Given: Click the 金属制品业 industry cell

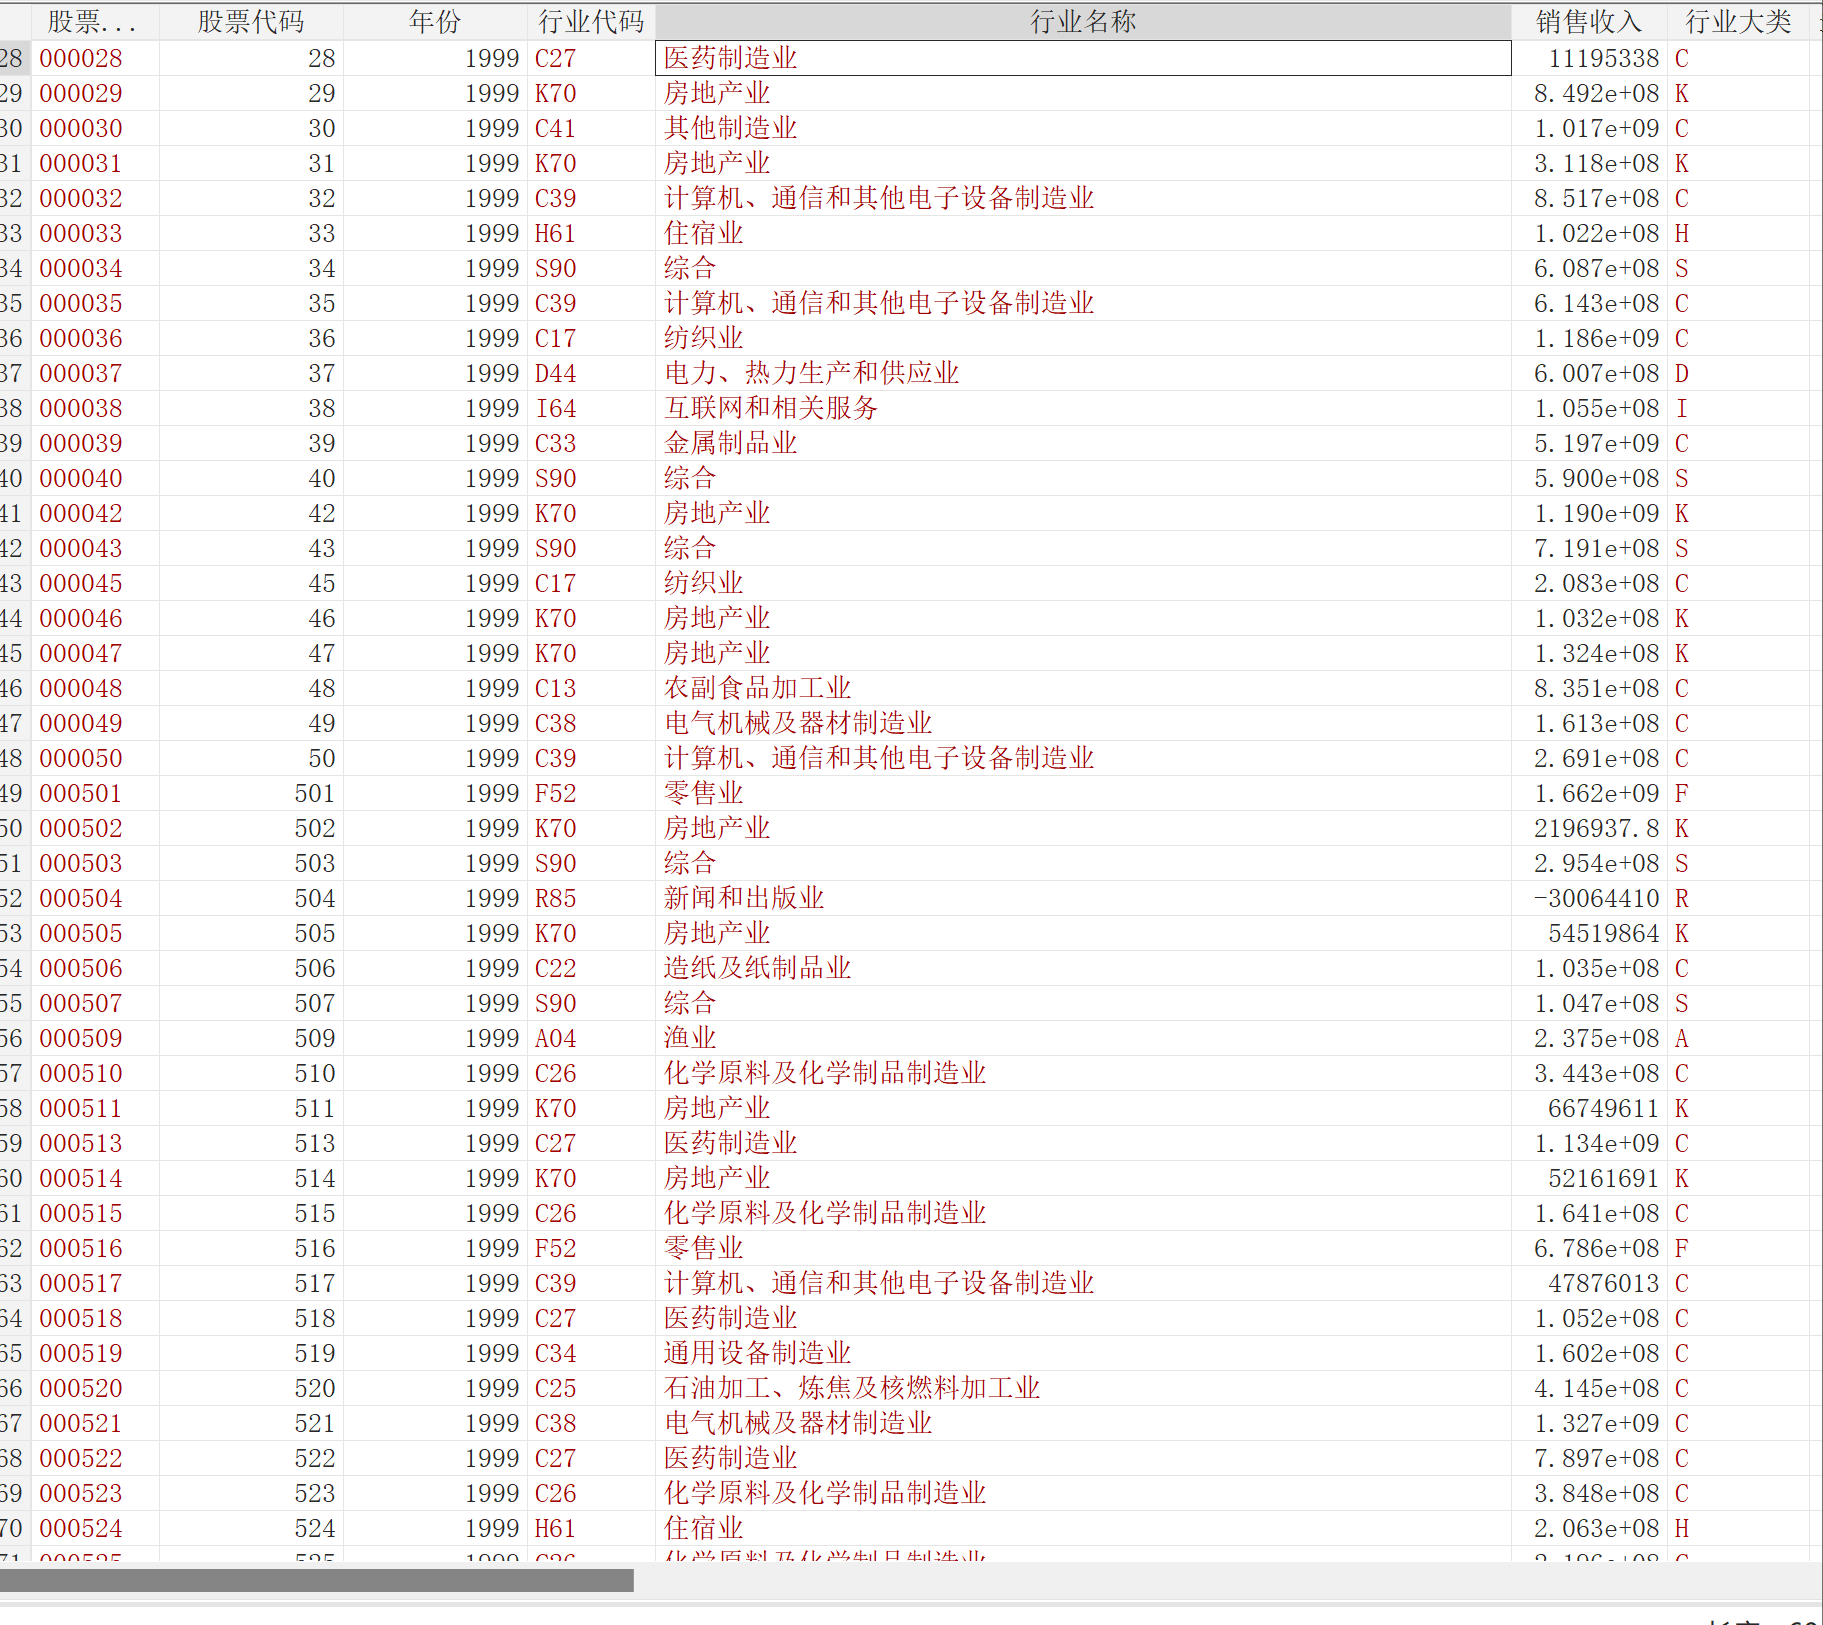Looking at the screenshot, I should tap(730, 443).
